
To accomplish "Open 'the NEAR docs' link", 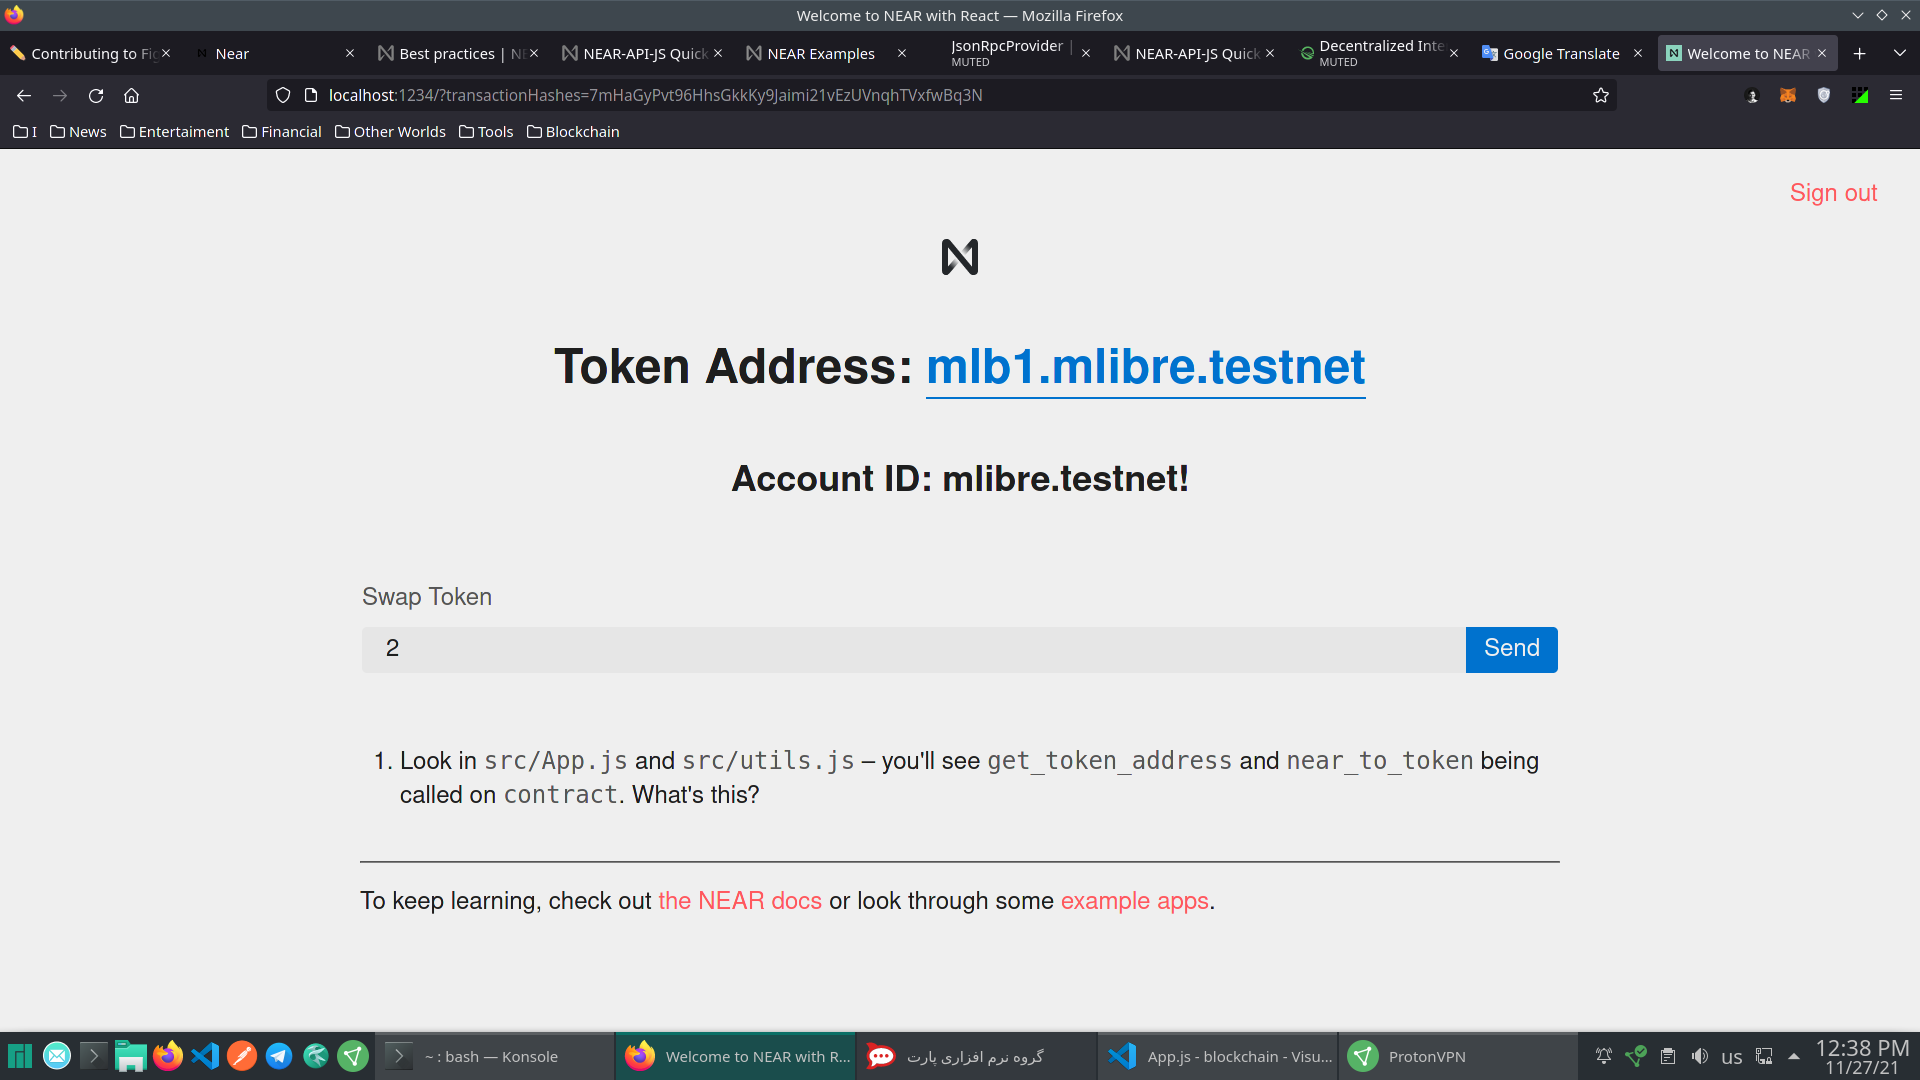I will point(740,901).
